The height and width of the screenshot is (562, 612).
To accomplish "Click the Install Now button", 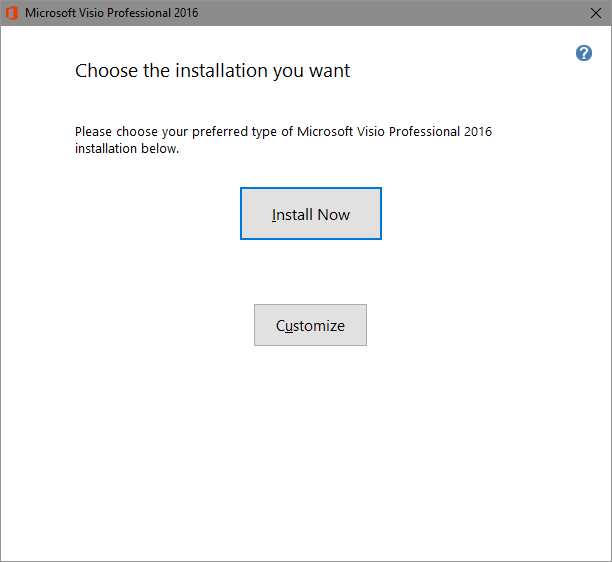I will tap(311, 213).
